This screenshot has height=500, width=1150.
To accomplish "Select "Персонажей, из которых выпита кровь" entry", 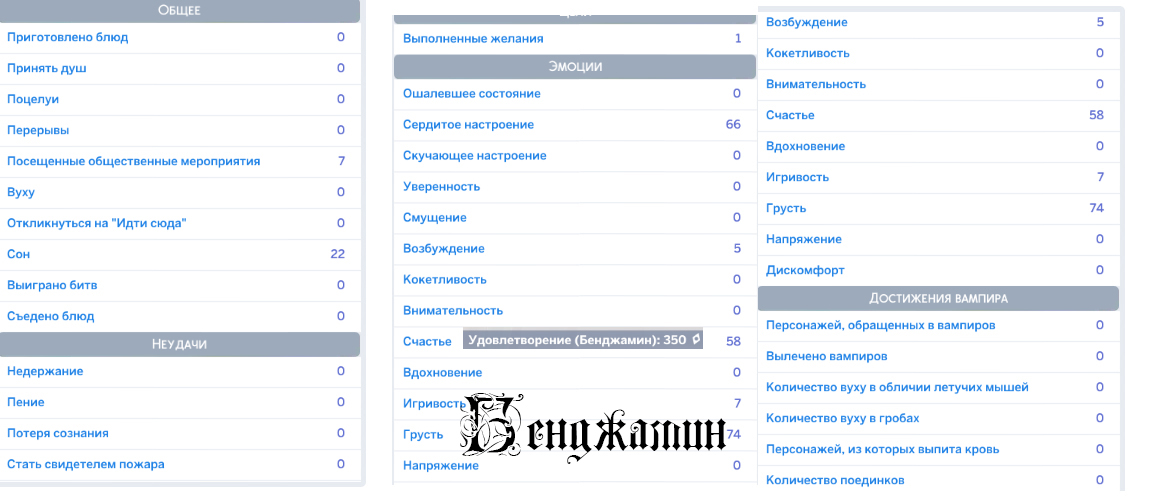I will click(x=938, y=449).
